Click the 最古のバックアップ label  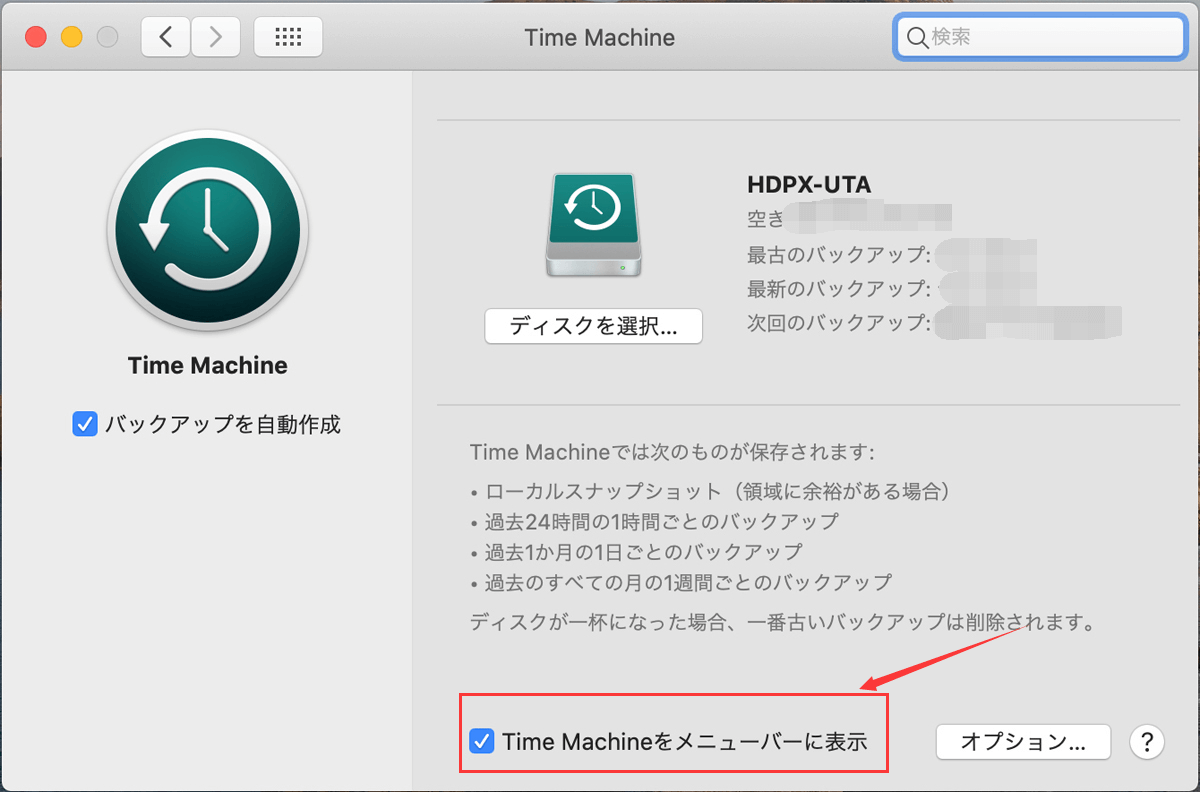[x=838, y=253]
